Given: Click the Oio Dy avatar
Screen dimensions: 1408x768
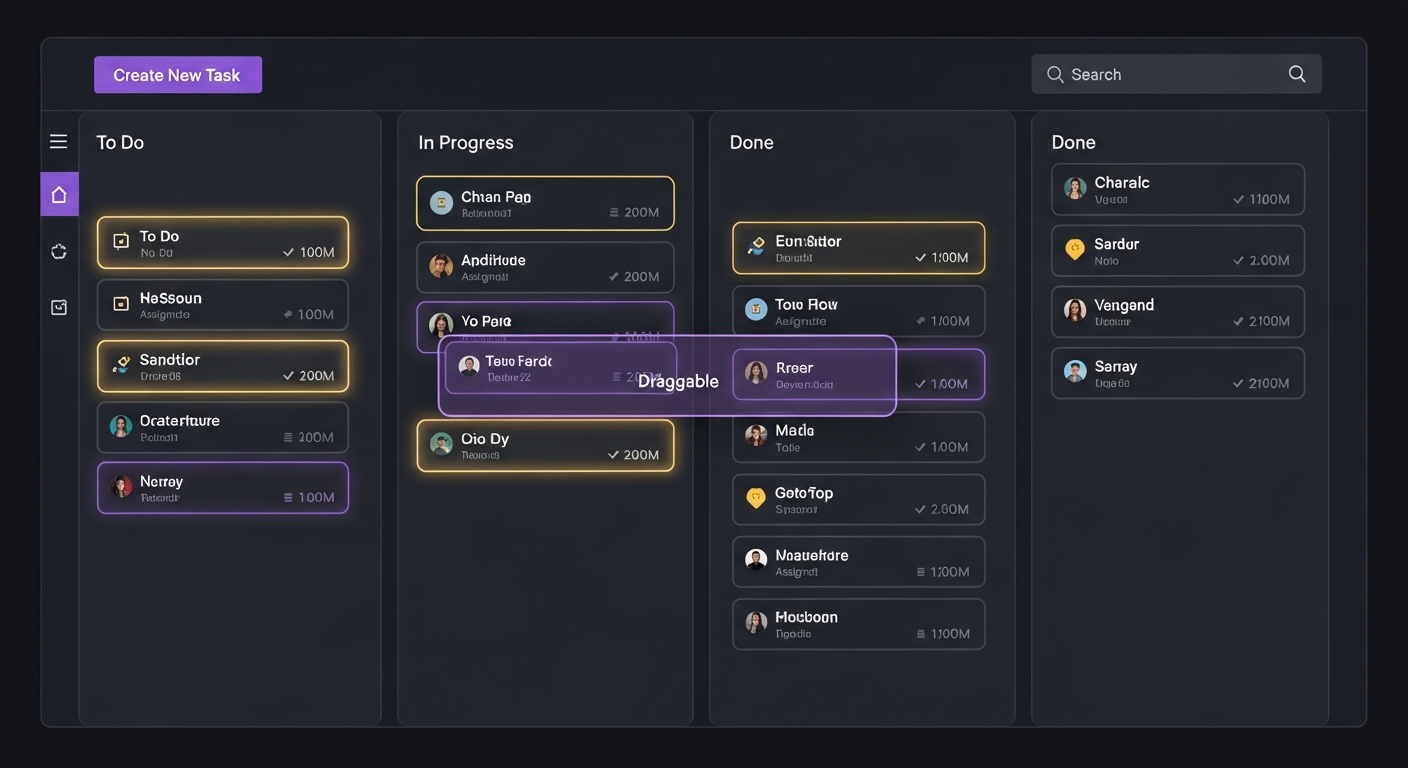Looking at the screenshot, I should click(441, 444).
